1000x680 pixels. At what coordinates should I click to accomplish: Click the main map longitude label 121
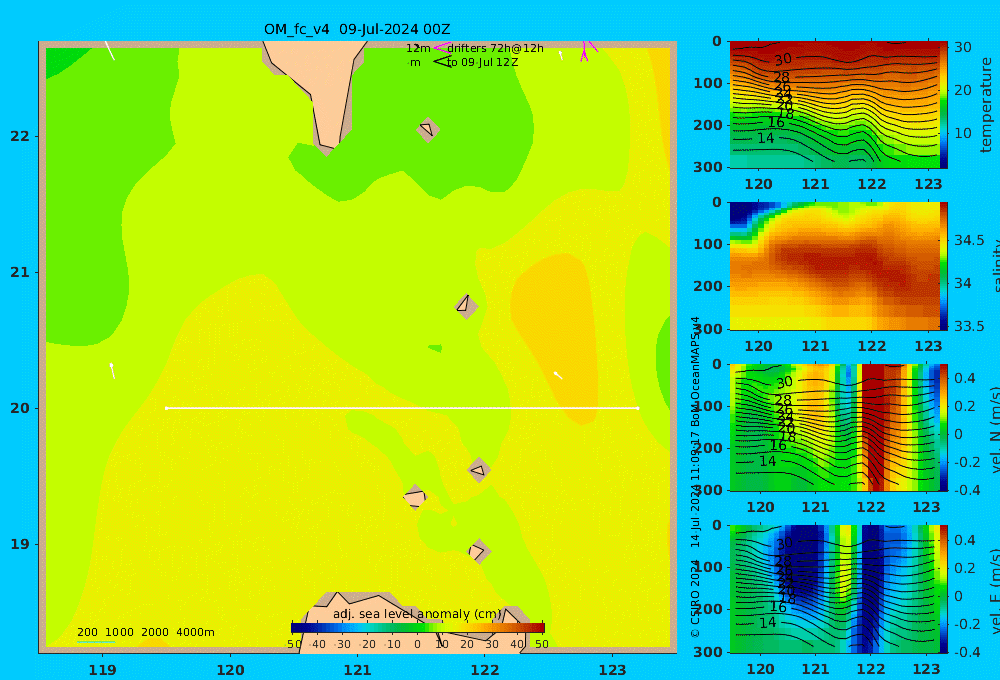pyautogui.click(x=357, y=670)
